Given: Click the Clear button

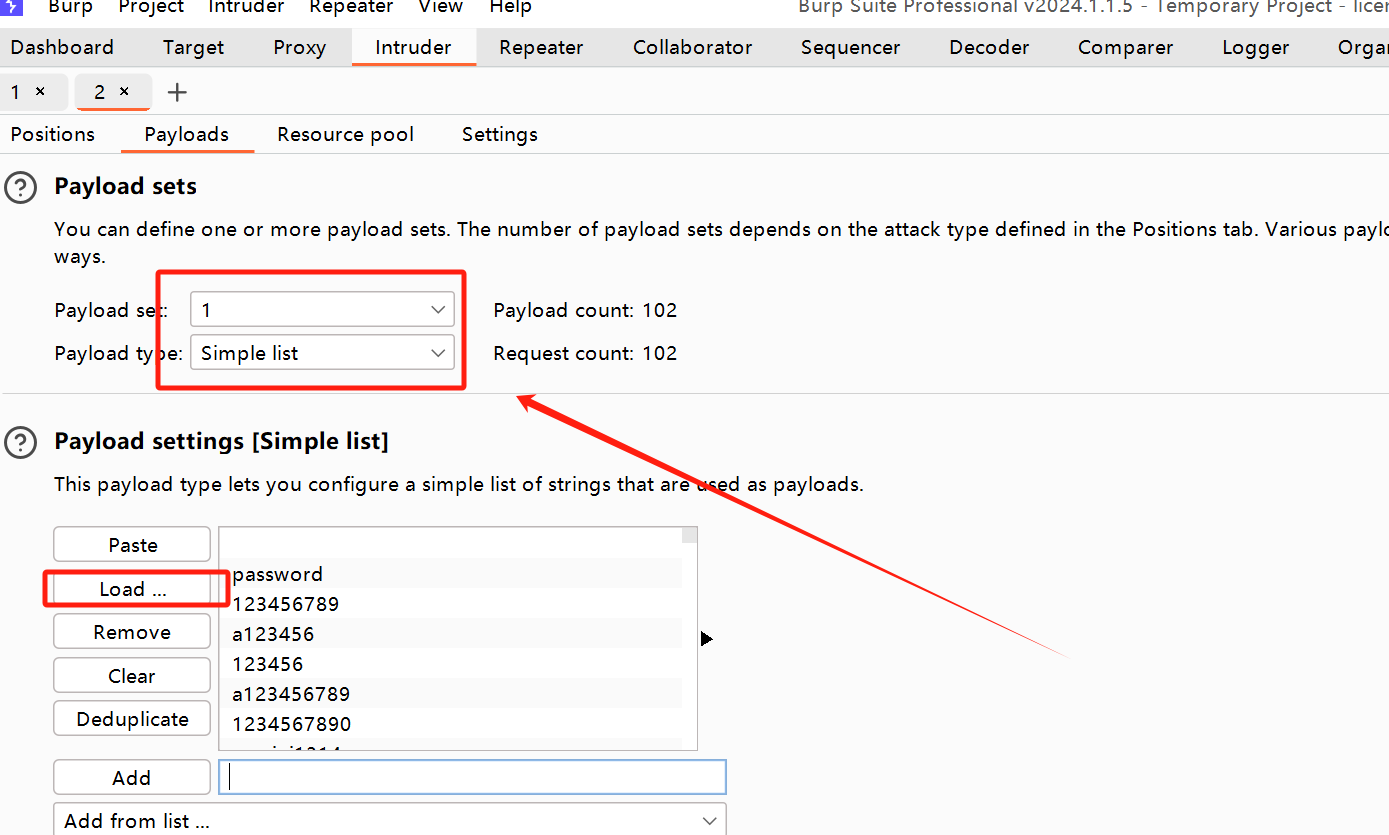Looking at the screenshot, I should pyautogui.click(x=132, y=676).
